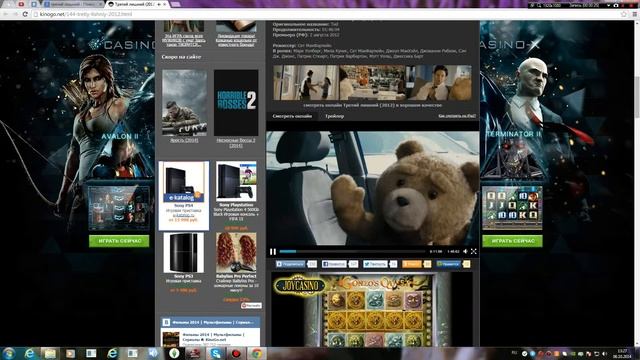Viewport: 640px width, 360px height.
Task: Open the Terminator II slot preview
Action: click(512, 208)
